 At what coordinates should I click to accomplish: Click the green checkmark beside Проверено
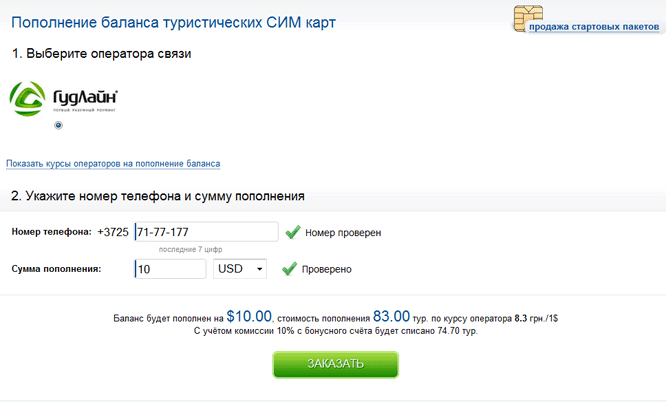[289, 269]
